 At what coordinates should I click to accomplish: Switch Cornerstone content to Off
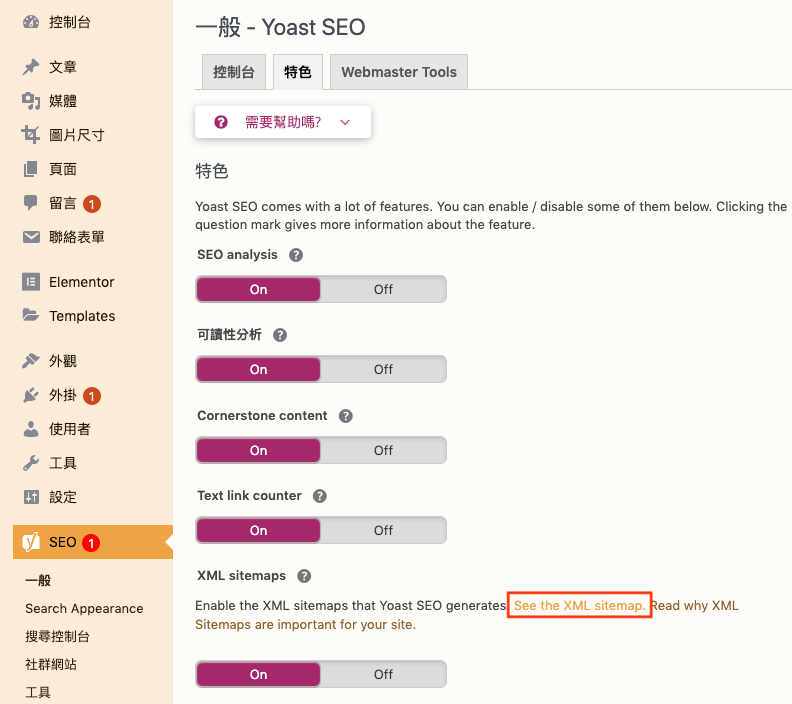(383, 450)
